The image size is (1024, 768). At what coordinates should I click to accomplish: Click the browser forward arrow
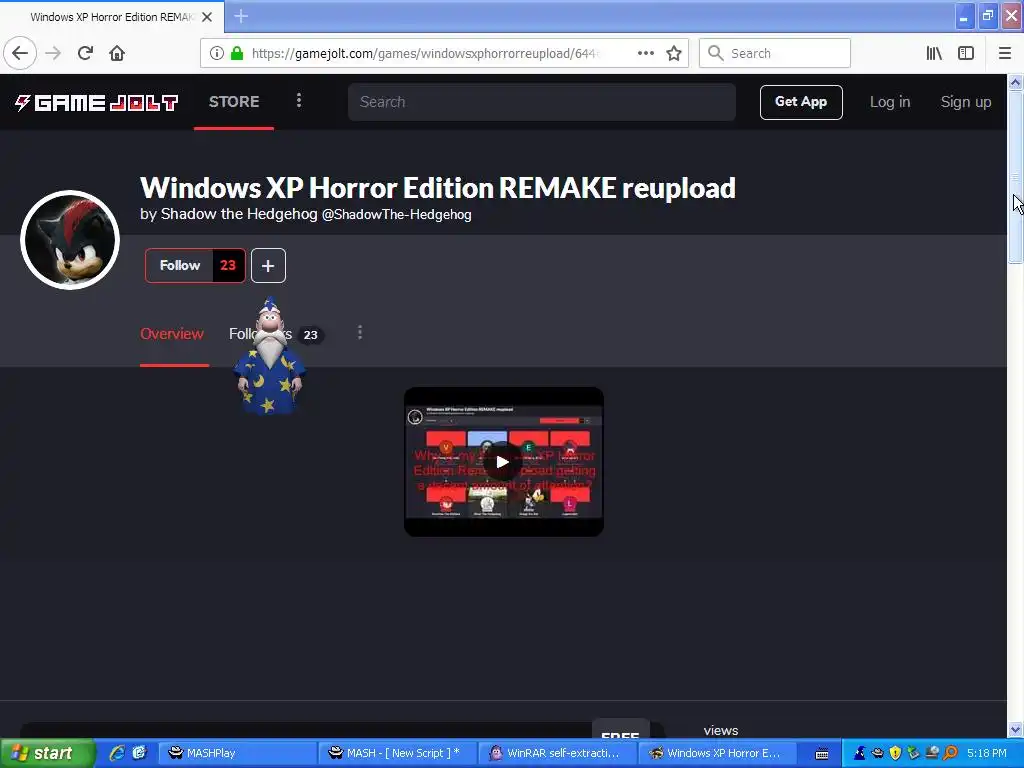point(54,53)
